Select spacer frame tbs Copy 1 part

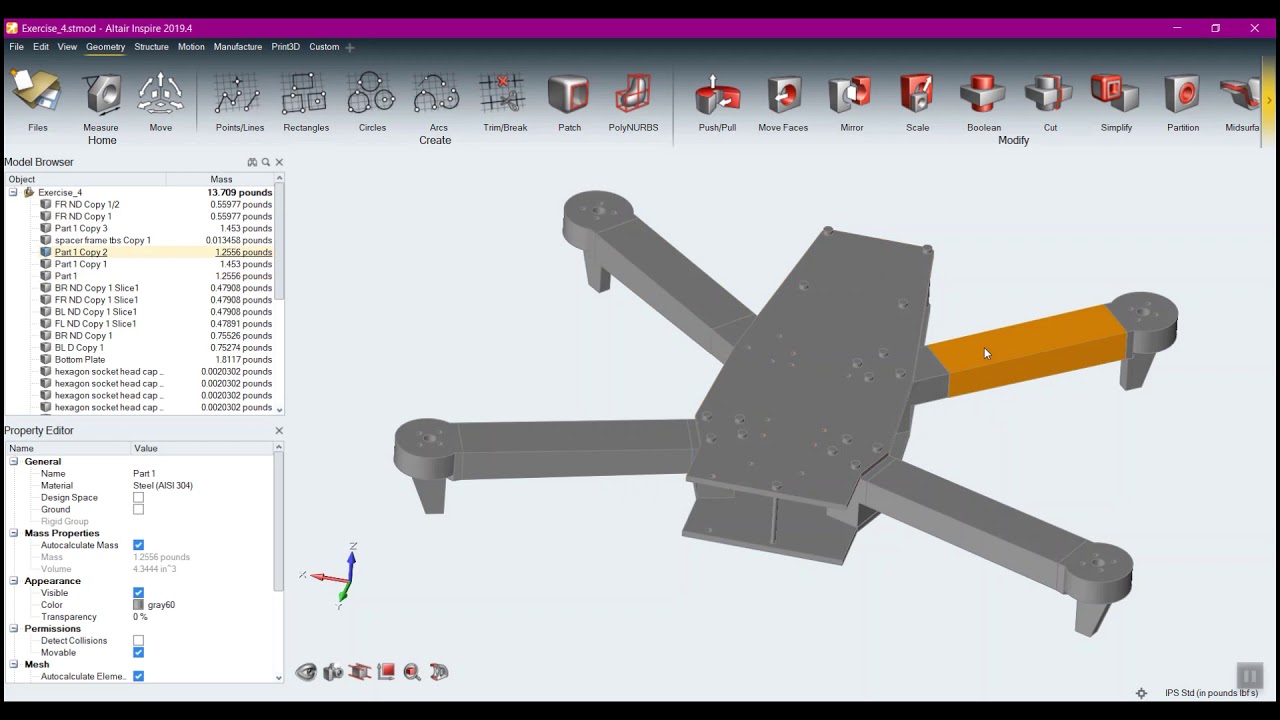click(103, 240)
